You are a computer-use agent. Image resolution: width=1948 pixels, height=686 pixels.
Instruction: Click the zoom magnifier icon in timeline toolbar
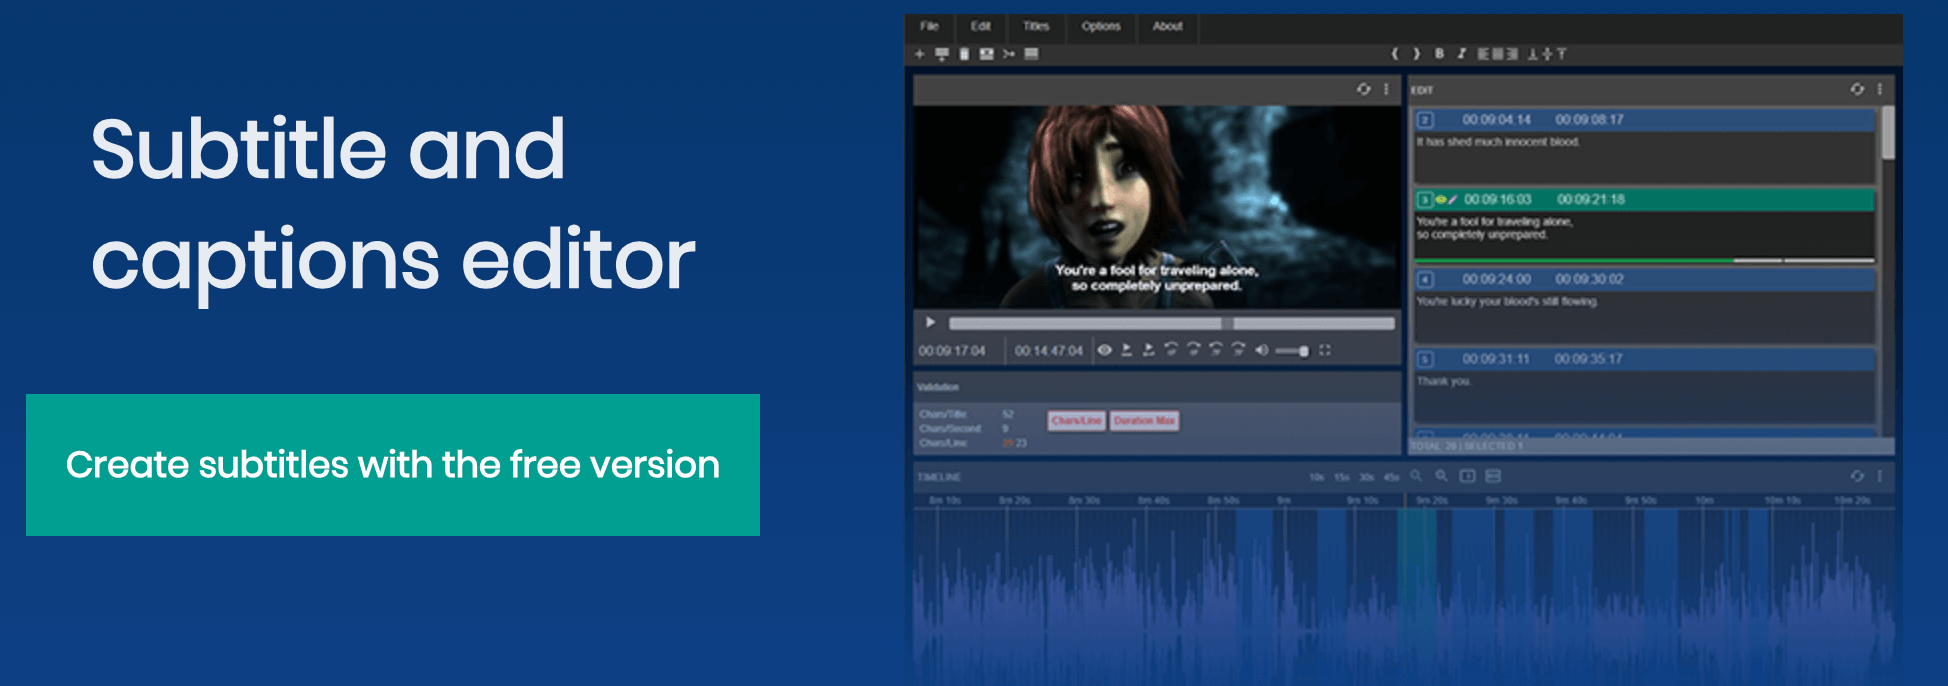coord(1416,476)
